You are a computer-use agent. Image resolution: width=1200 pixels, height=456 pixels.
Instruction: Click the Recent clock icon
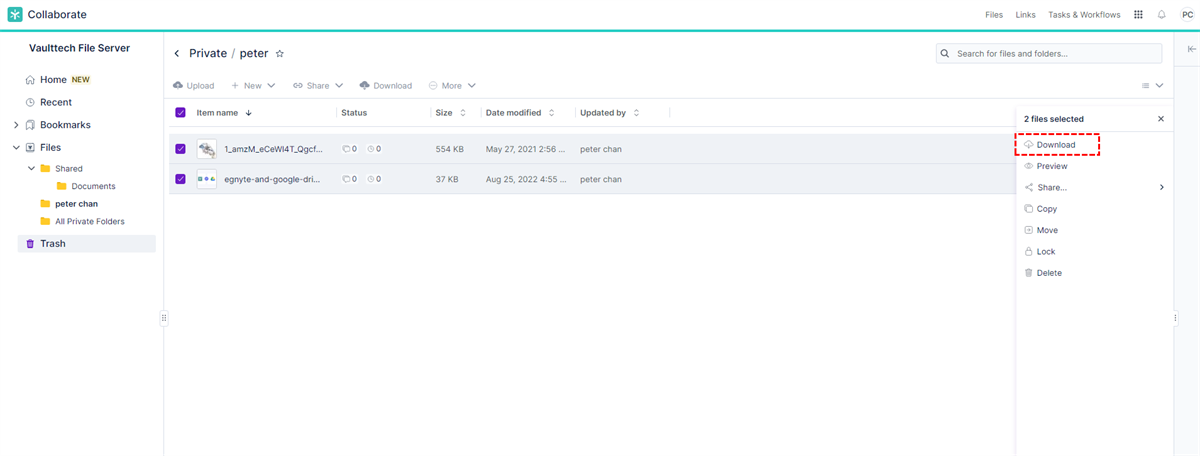[x=30, y=102]
